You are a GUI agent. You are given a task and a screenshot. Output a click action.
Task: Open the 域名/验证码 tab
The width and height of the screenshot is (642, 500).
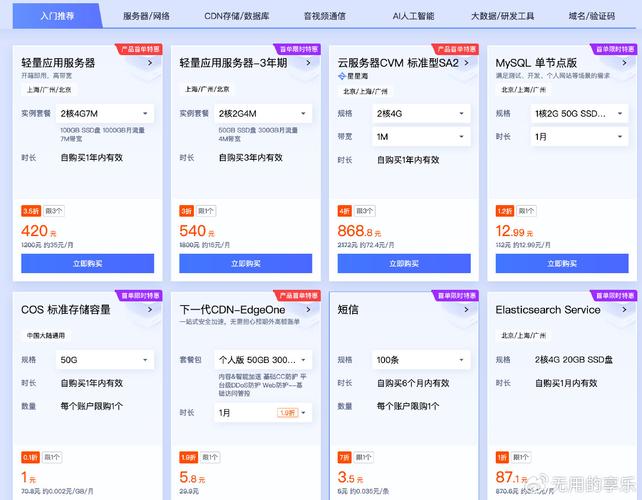(592, 16)
